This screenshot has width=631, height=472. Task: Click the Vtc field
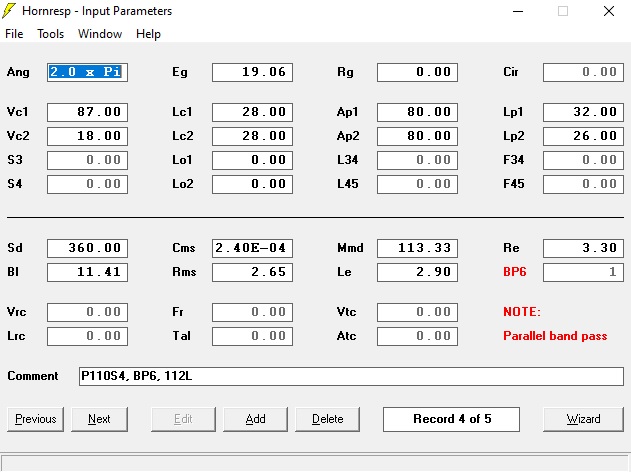click(x=417, y=312)
